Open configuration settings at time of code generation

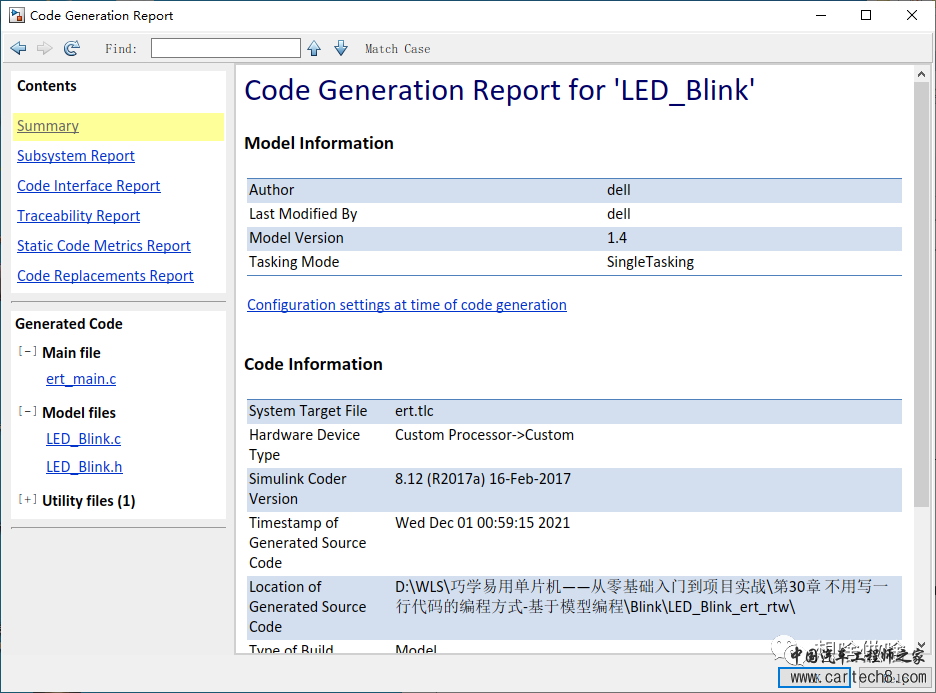(407, 305)
